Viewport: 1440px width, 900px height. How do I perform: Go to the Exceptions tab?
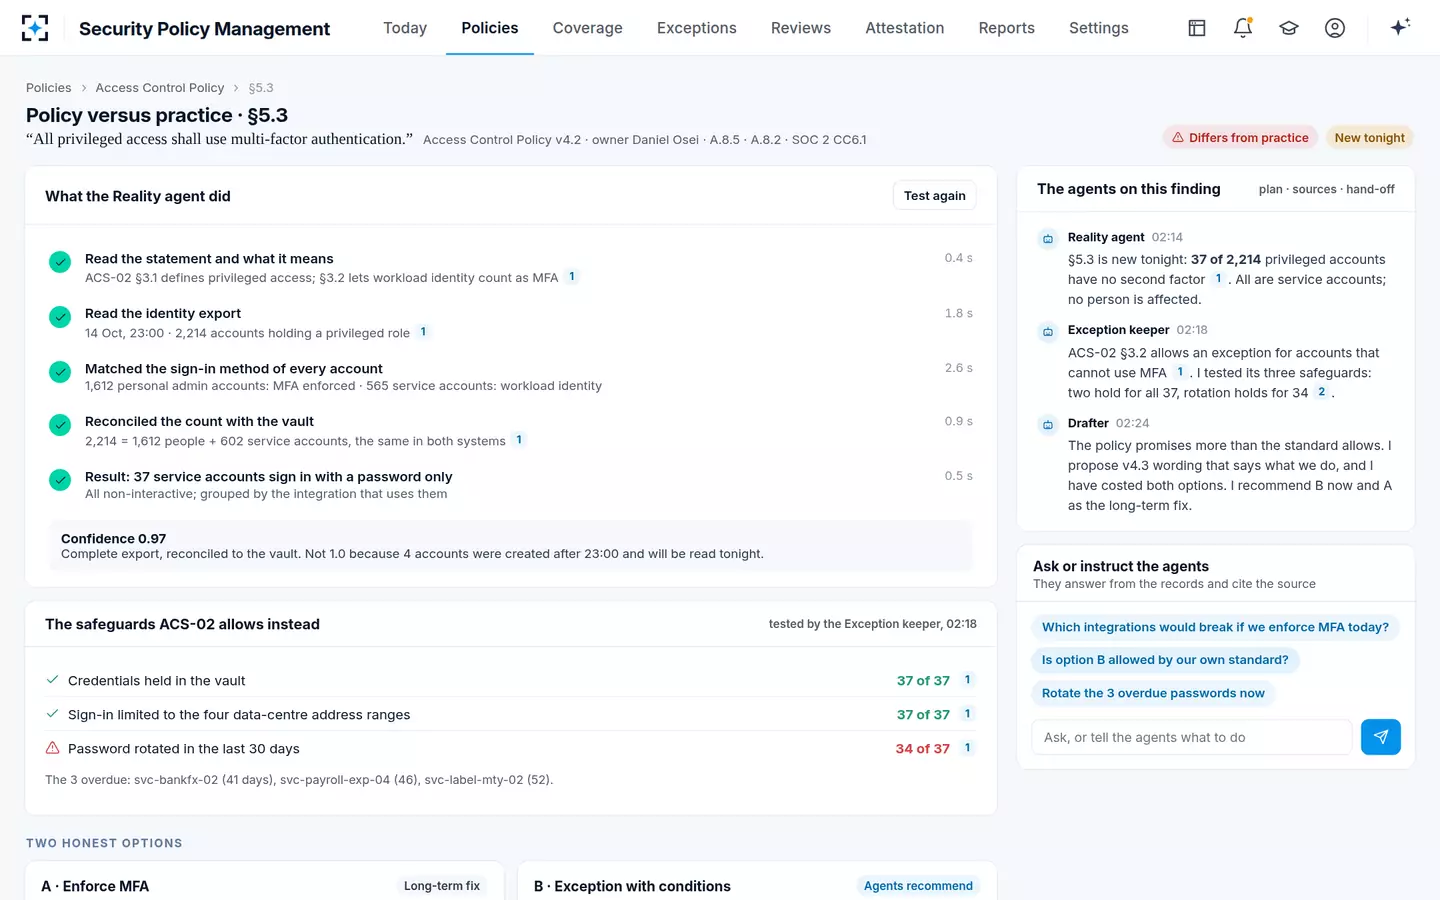[697, 28]
